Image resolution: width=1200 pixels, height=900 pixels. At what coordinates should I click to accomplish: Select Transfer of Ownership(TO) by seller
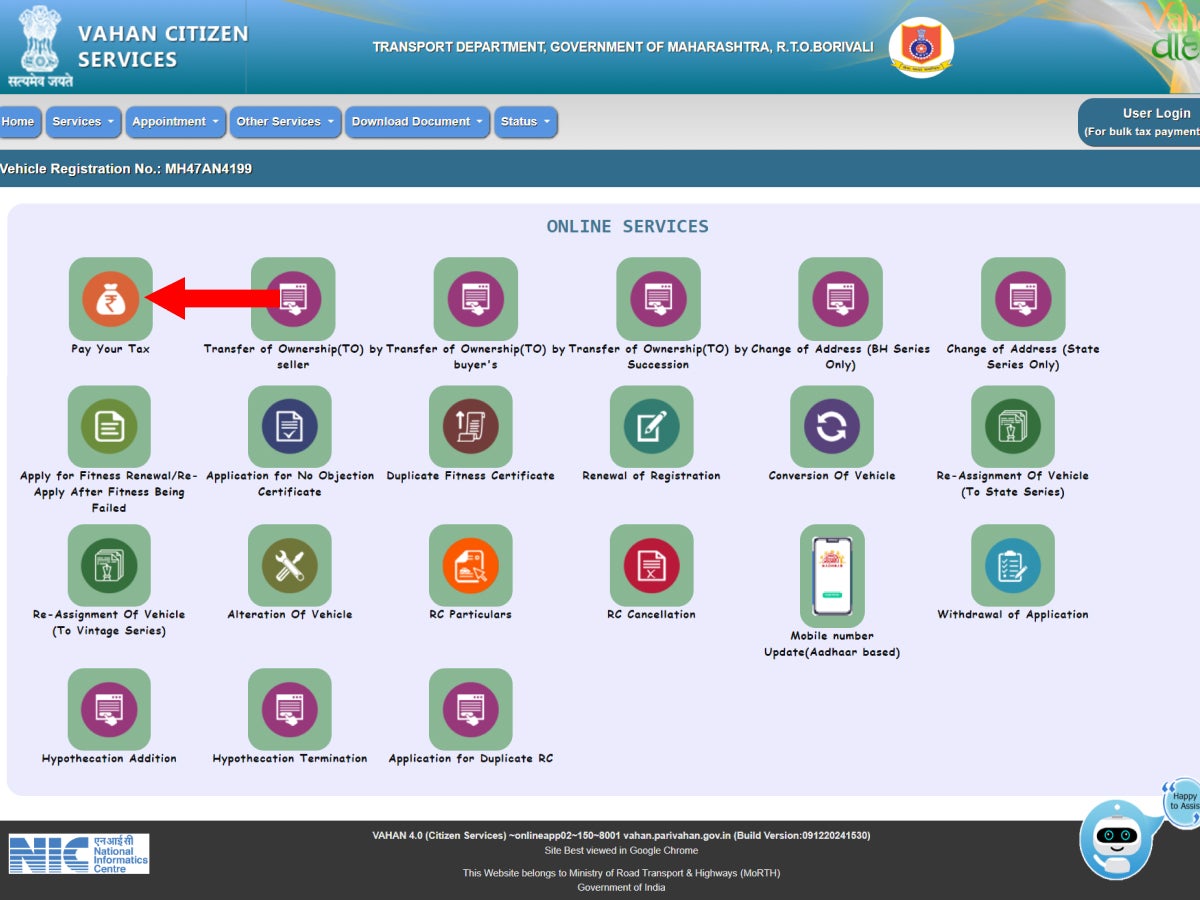pyautogui.click(x=290, y=300)
